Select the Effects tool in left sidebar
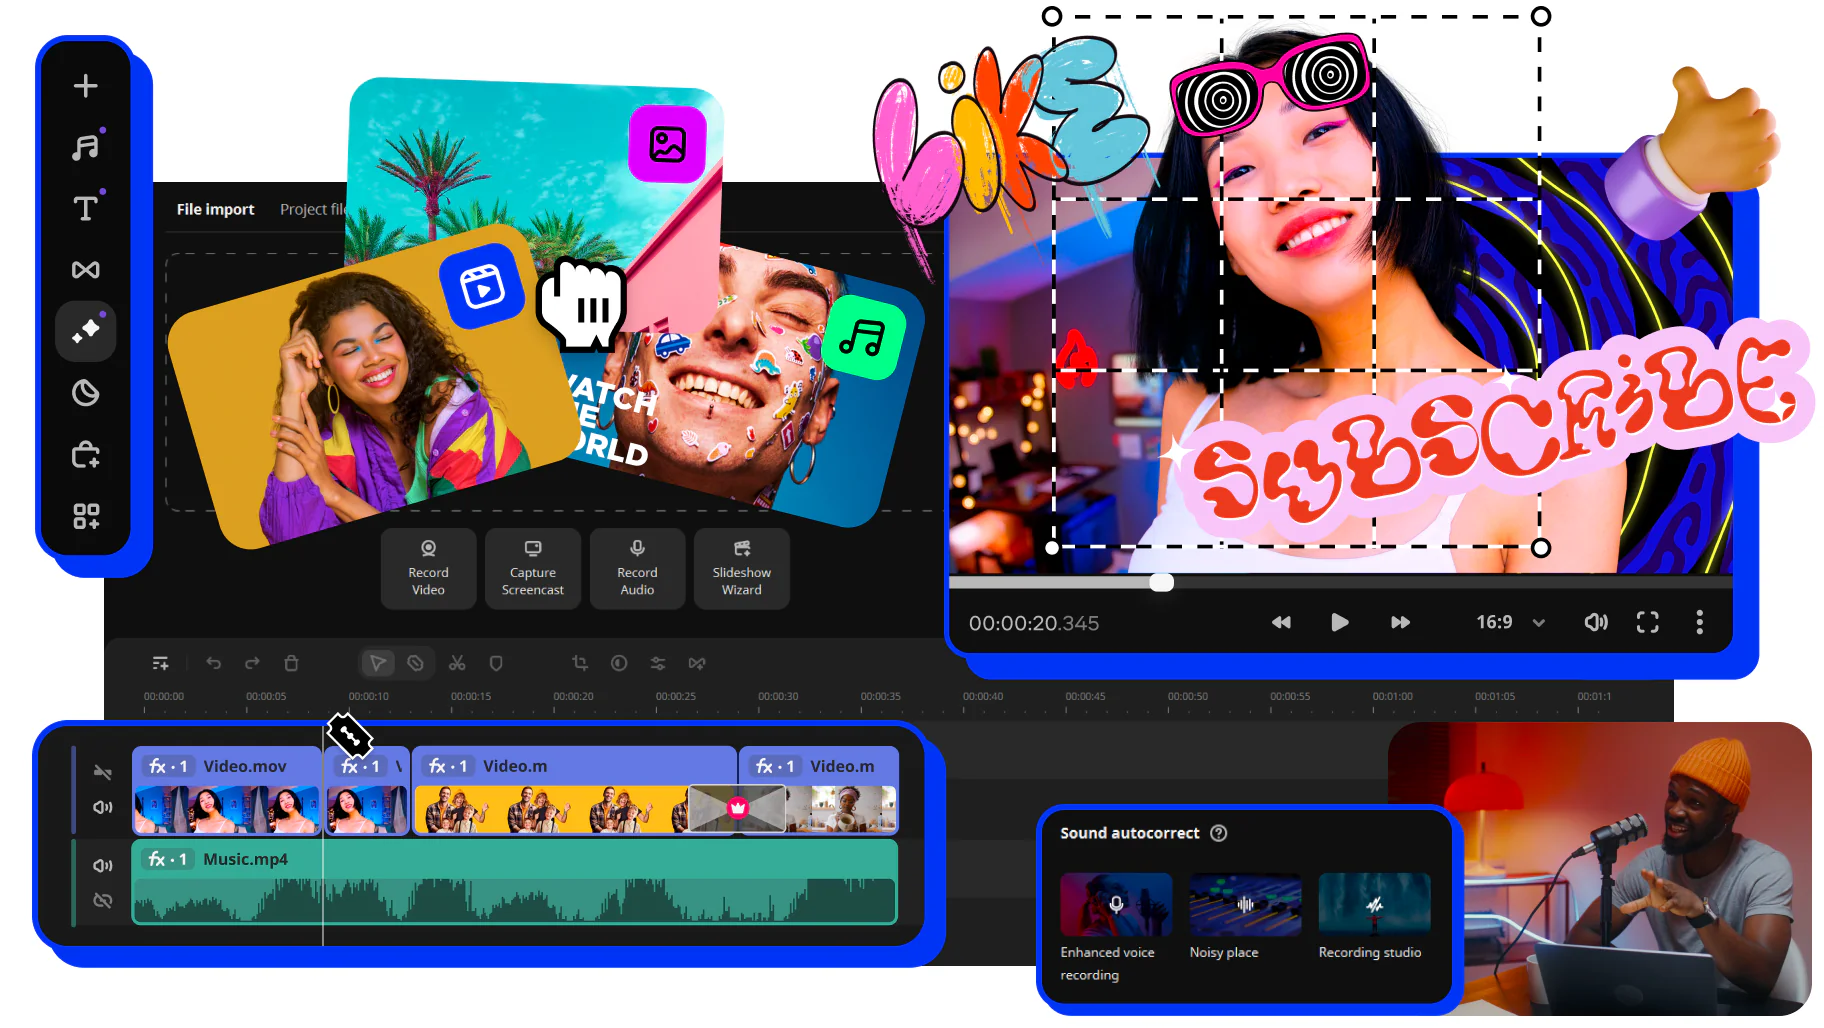 86,331
